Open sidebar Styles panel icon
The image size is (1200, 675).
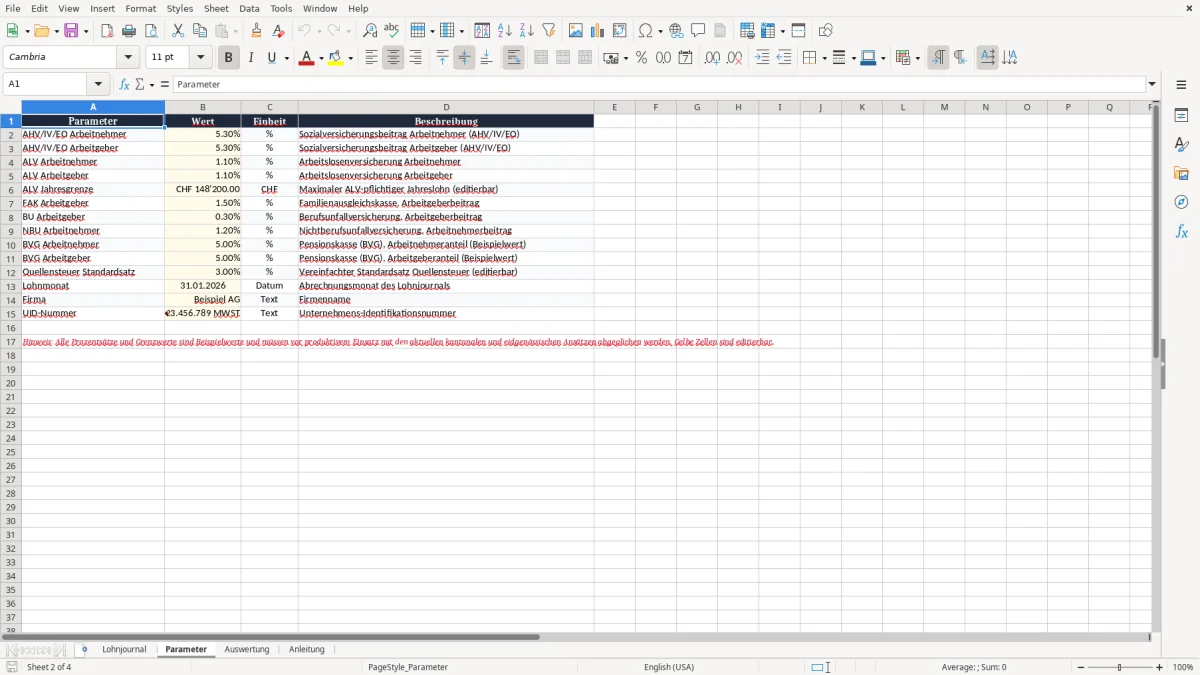tap(1181, 145)
